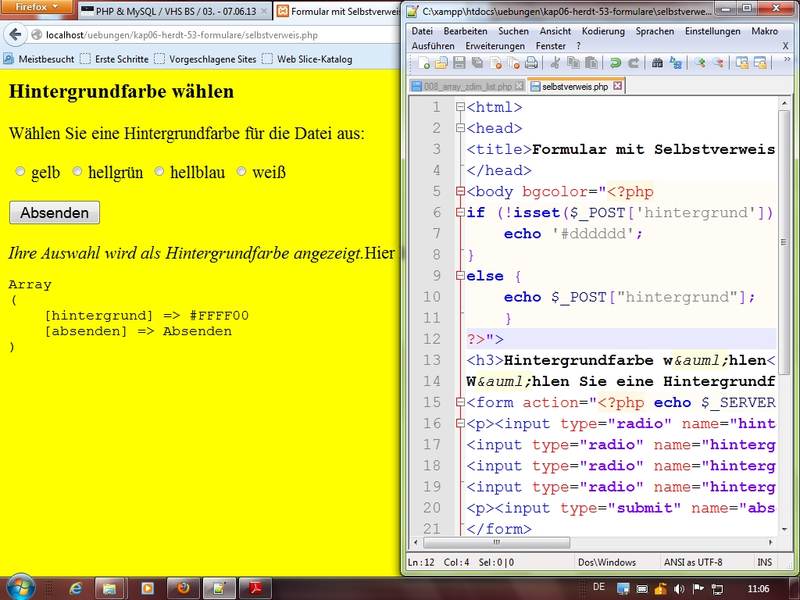Collapse the html fold marker on line 1

459,107
